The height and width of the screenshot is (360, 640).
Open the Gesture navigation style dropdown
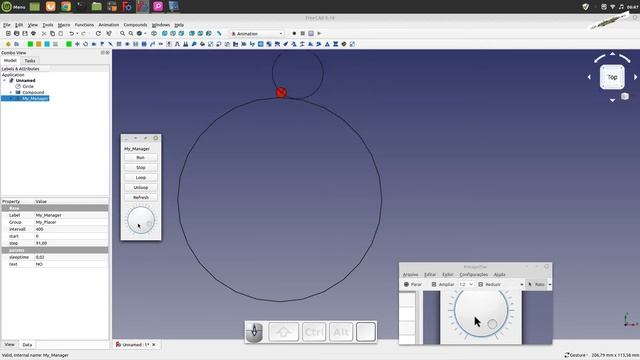576,356
